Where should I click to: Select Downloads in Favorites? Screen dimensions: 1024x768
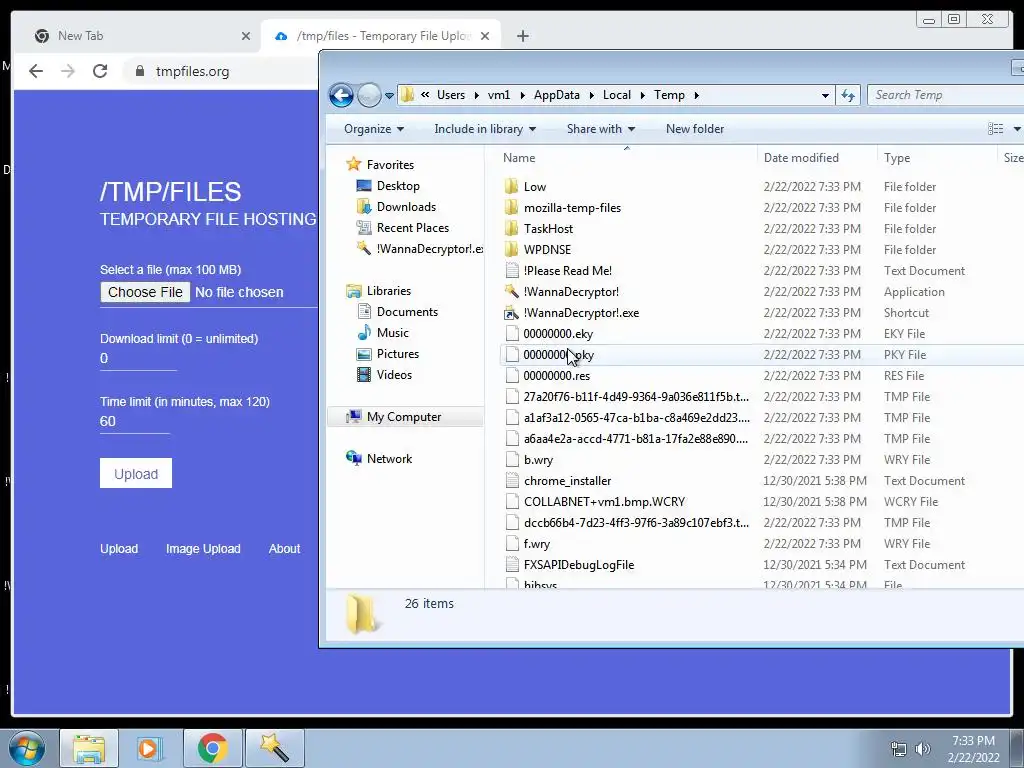(406, 207)
